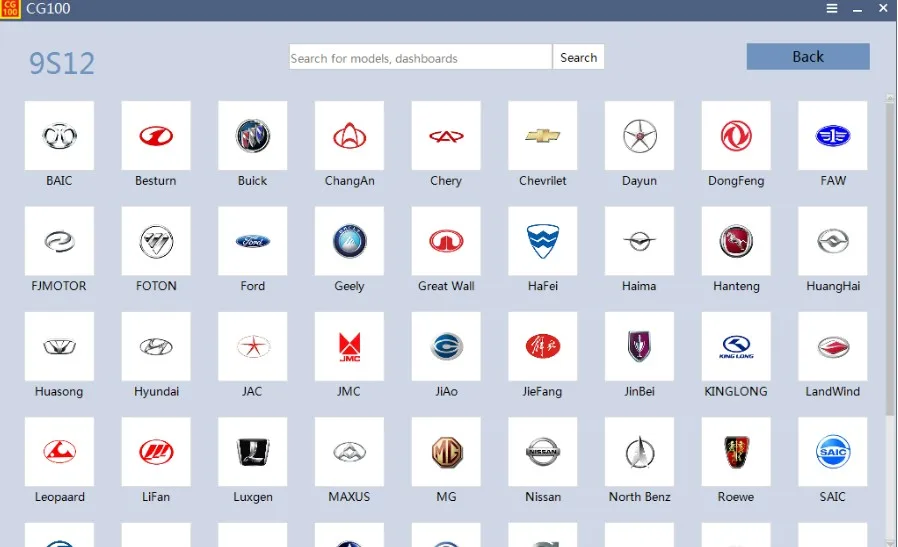The width and height of the screenshot is (898, 547).
Task: Select the MAXUS brand icon
Action: [349, 452]
